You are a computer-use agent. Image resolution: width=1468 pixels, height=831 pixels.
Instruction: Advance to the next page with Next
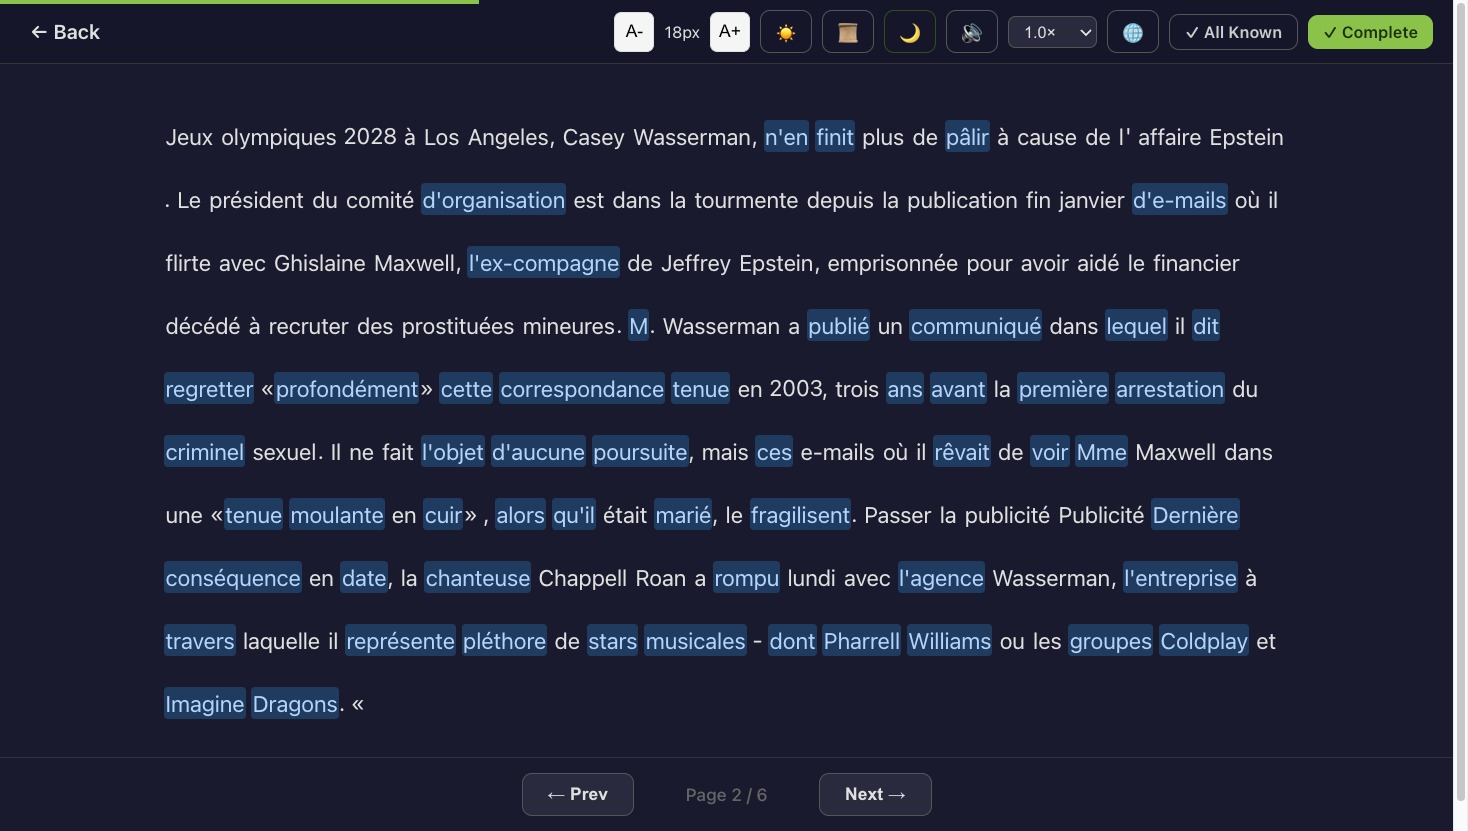pos(875,794)
